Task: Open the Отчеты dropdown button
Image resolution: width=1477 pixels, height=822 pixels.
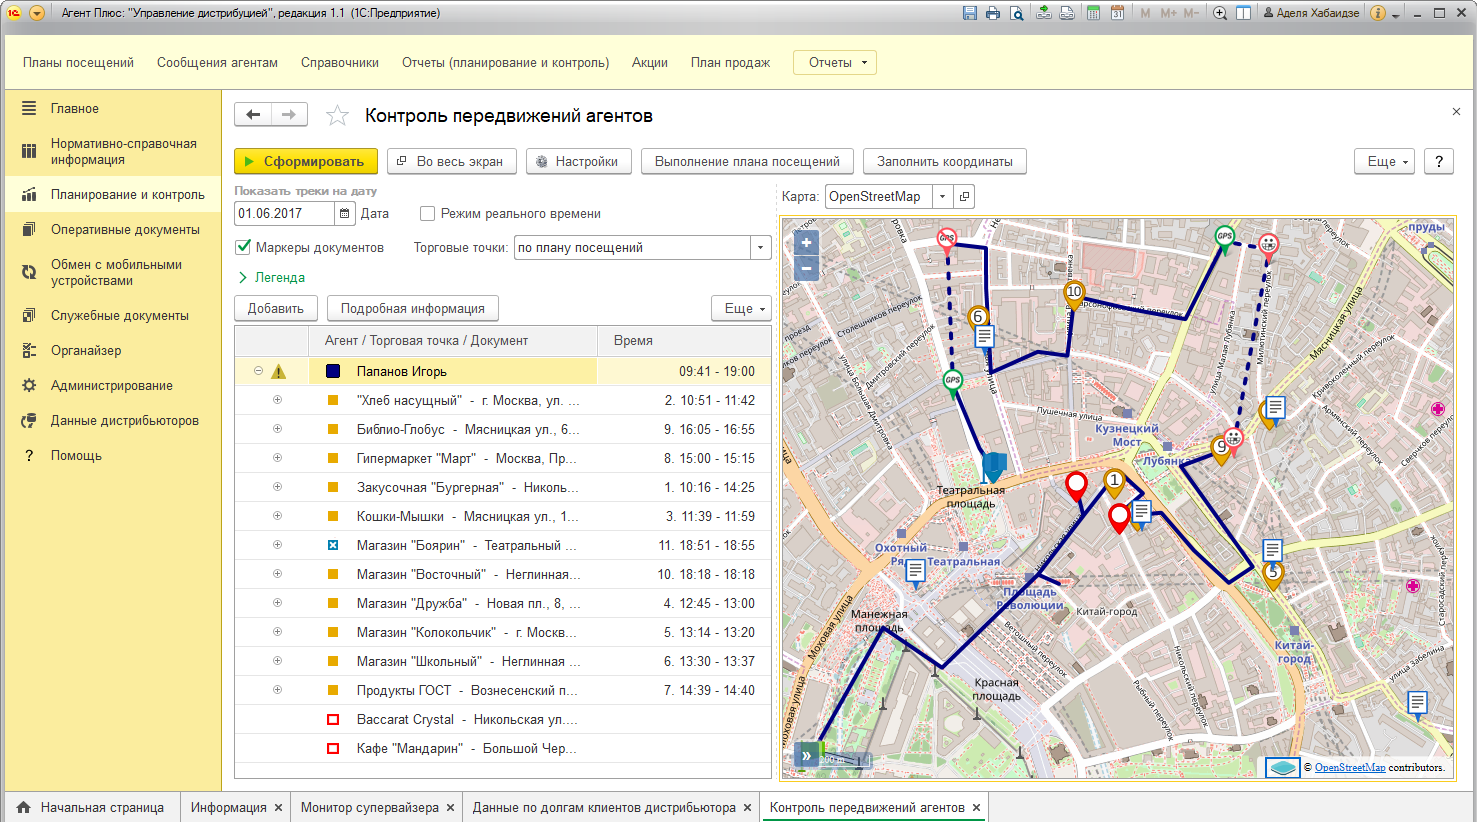Action: pyautogui.click(x=835, y=62)
